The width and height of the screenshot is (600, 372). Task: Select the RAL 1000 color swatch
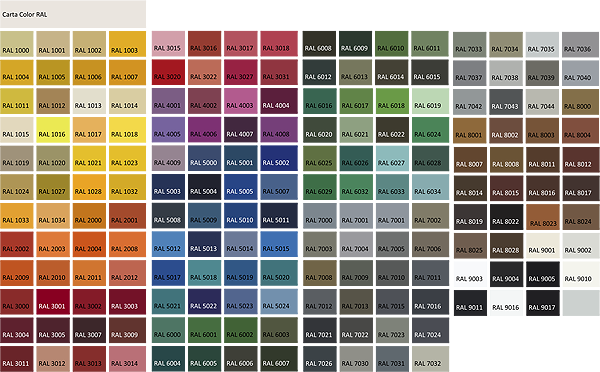(16, 44)
